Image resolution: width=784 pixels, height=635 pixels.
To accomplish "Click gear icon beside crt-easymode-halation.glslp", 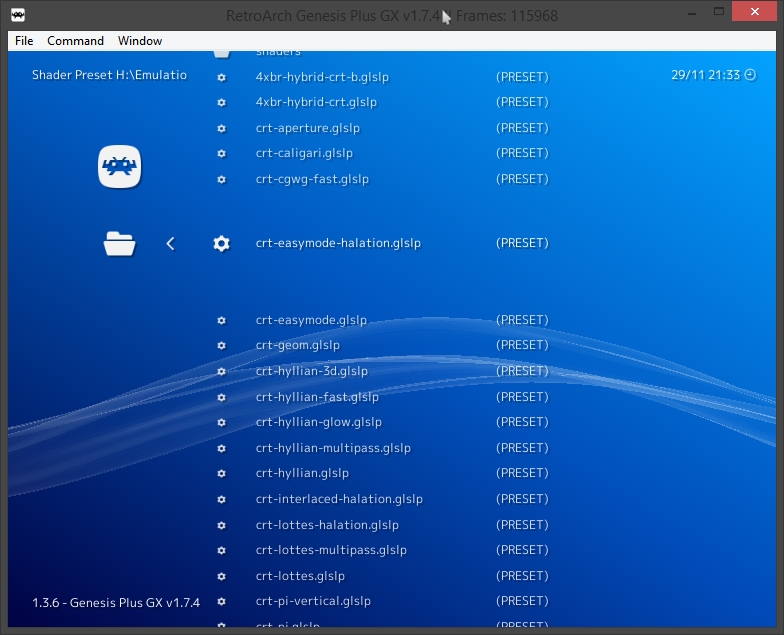I will (x=222, y=244).
